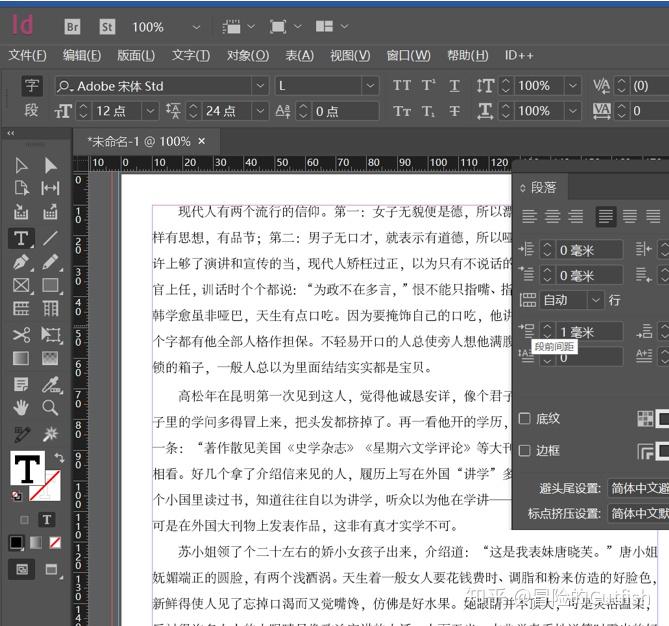
Task: Select the Pen tool
Action: tap(21, 262)
